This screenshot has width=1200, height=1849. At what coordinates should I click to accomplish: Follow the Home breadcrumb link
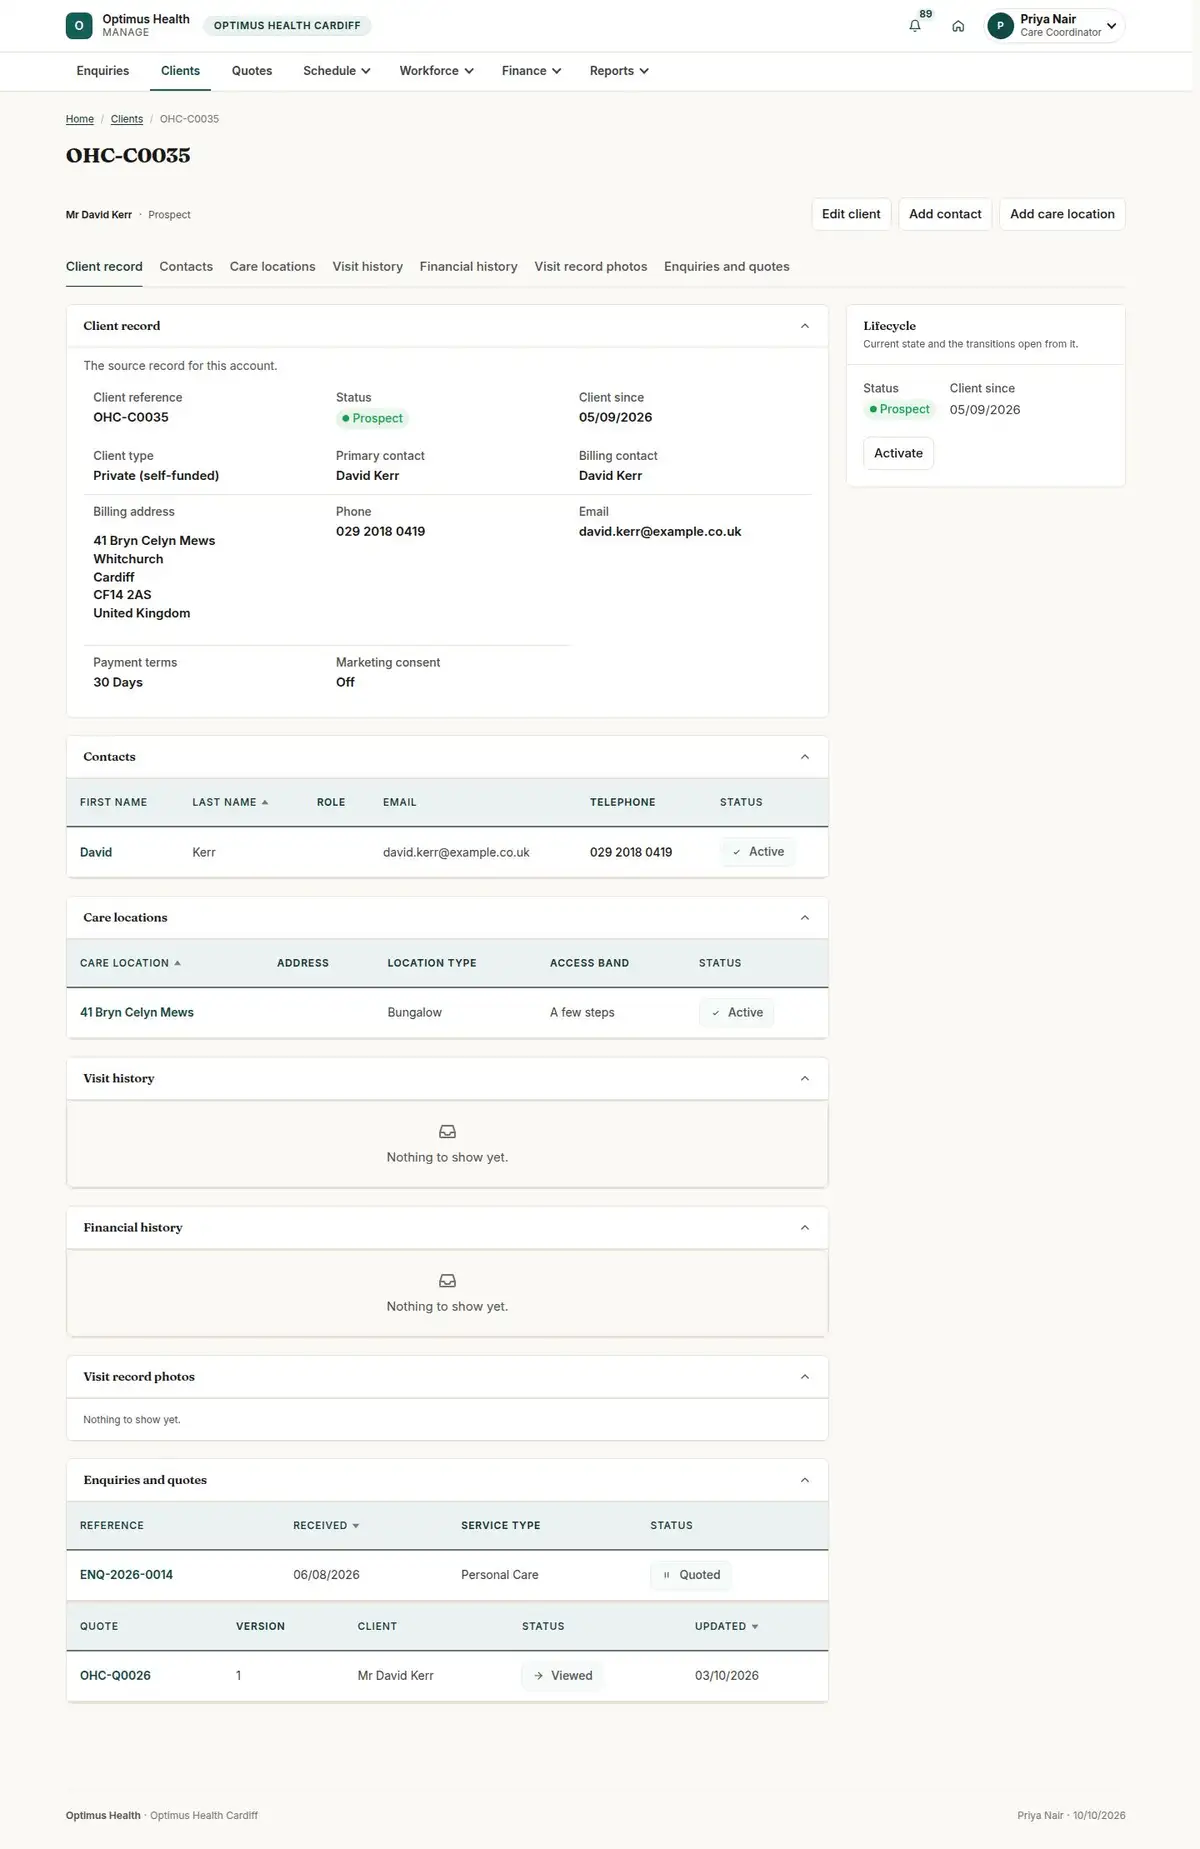80,119
